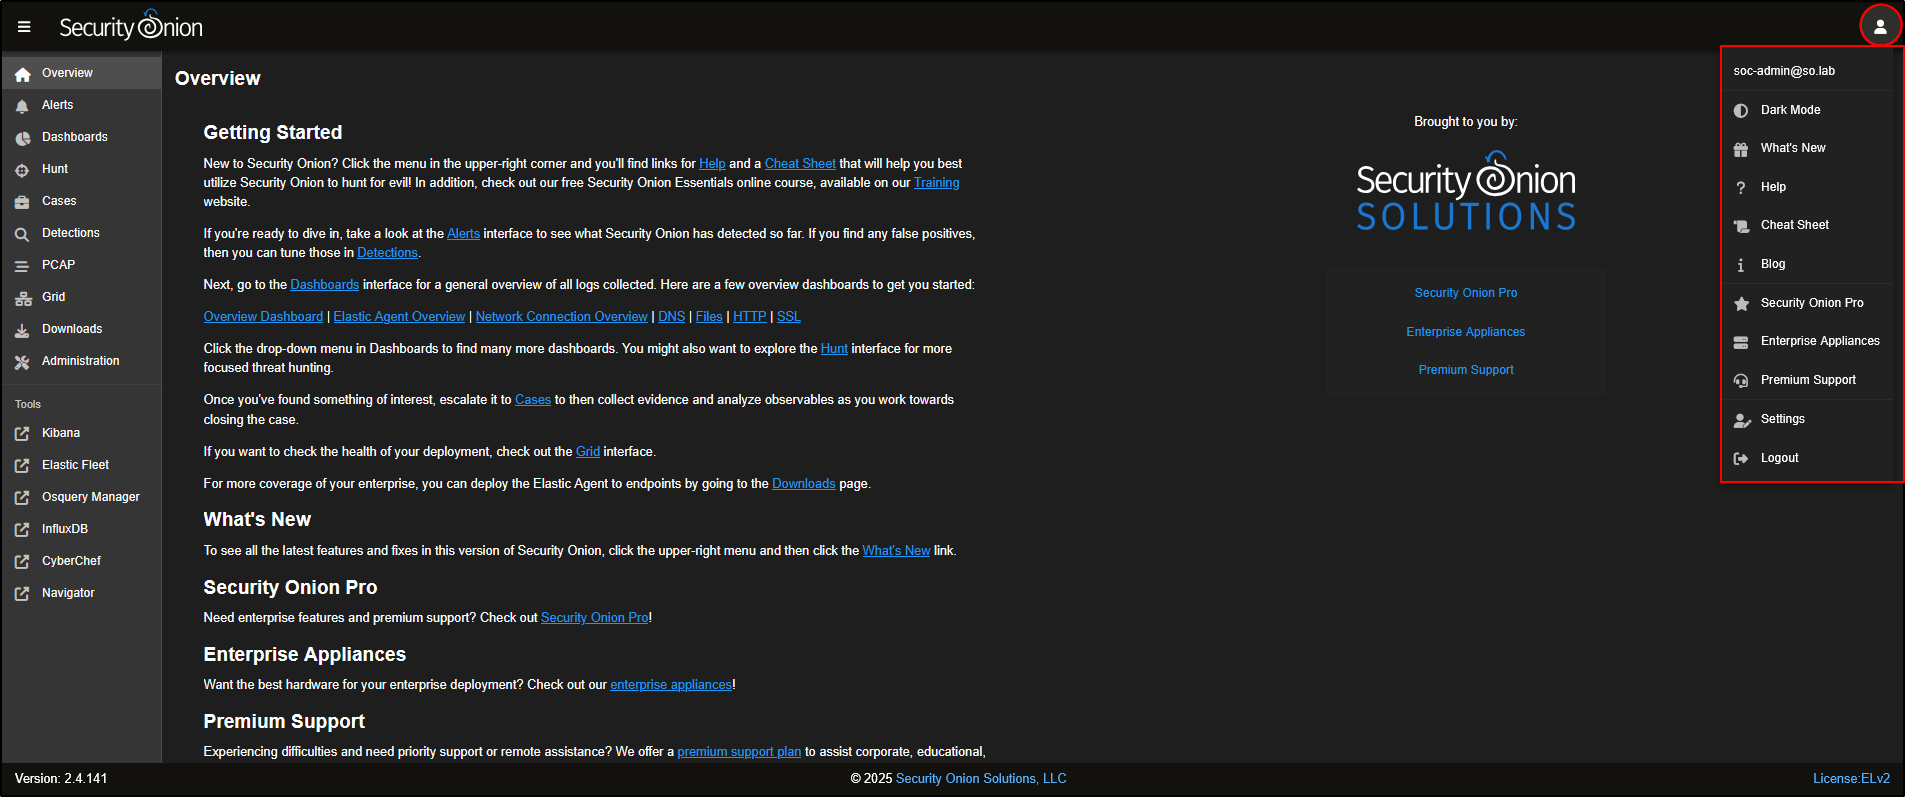1905x797 pixels.
Task: Open Dashboards via pie chart icon
Action: (x=22, y=138)
